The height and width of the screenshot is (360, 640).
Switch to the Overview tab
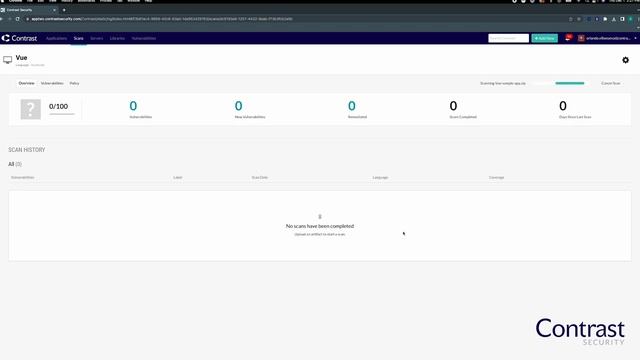point(27,83)
